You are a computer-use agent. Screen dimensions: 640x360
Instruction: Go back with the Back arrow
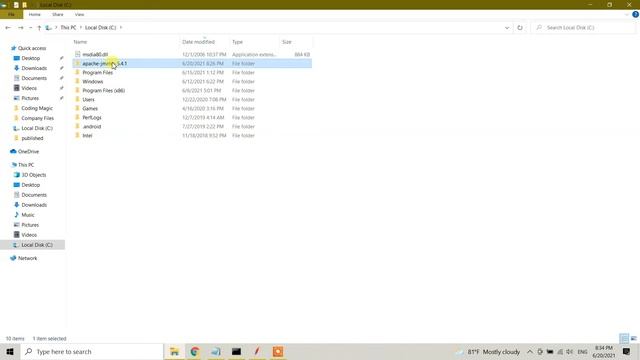point(8,28)
